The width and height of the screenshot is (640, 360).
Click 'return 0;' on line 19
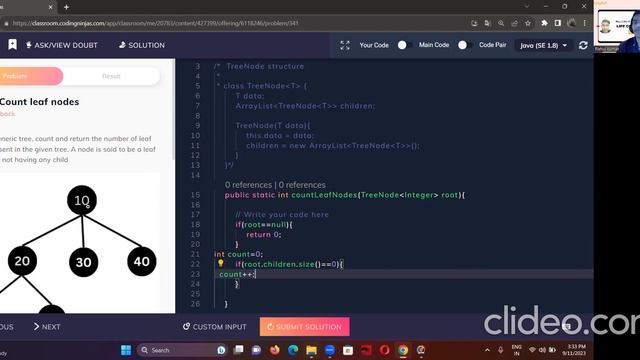coord(264,234)
